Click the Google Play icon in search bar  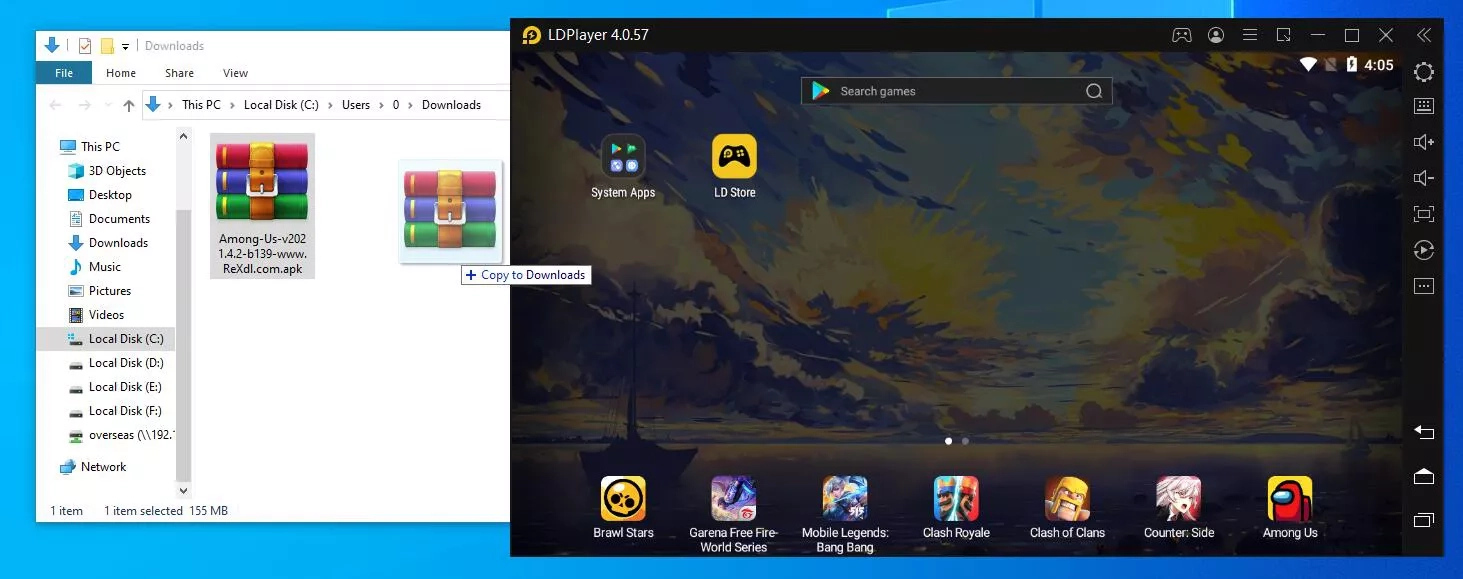pyautogui.click(x=821, y=91)
